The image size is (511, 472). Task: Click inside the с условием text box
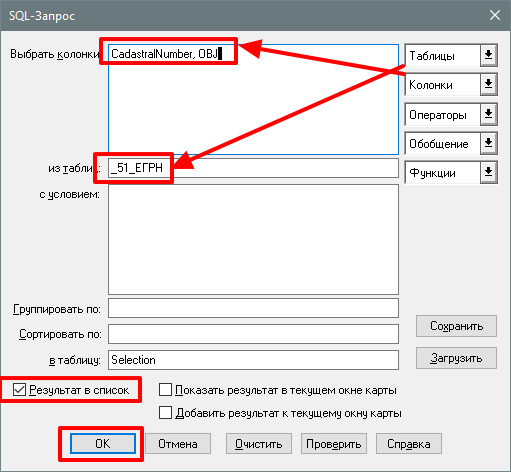253,239
